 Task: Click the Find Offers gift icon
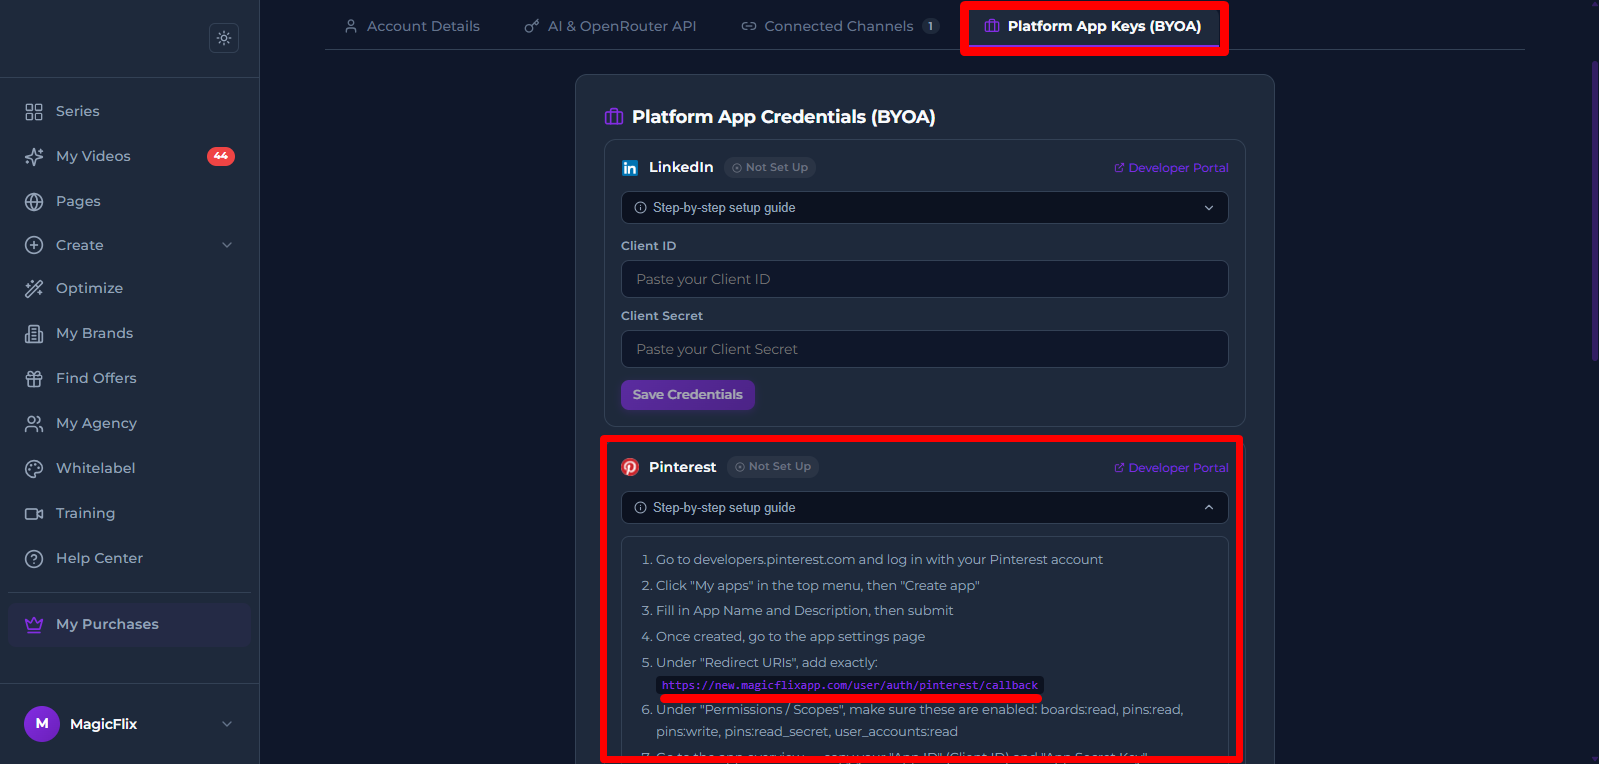tap(34, 378)
